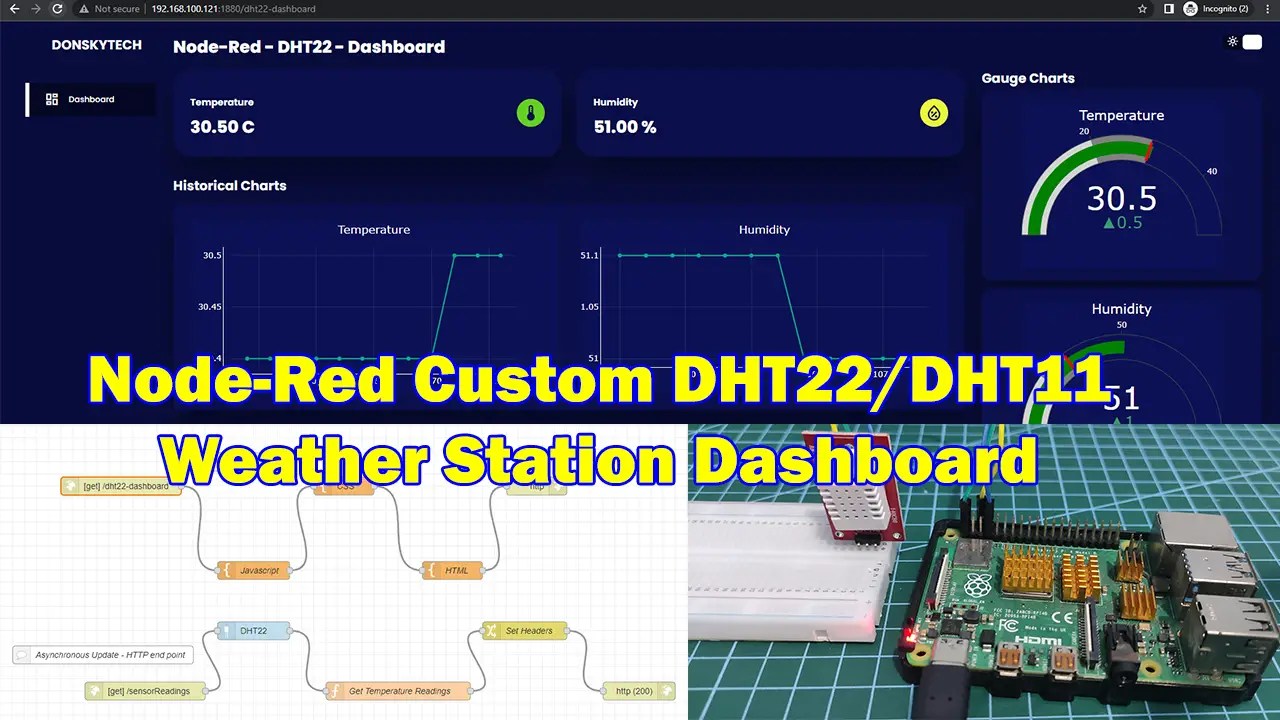1280x720 pixels.
Task: Open the Dashboard entry in the side menu
Action: [x=91, y=99]
